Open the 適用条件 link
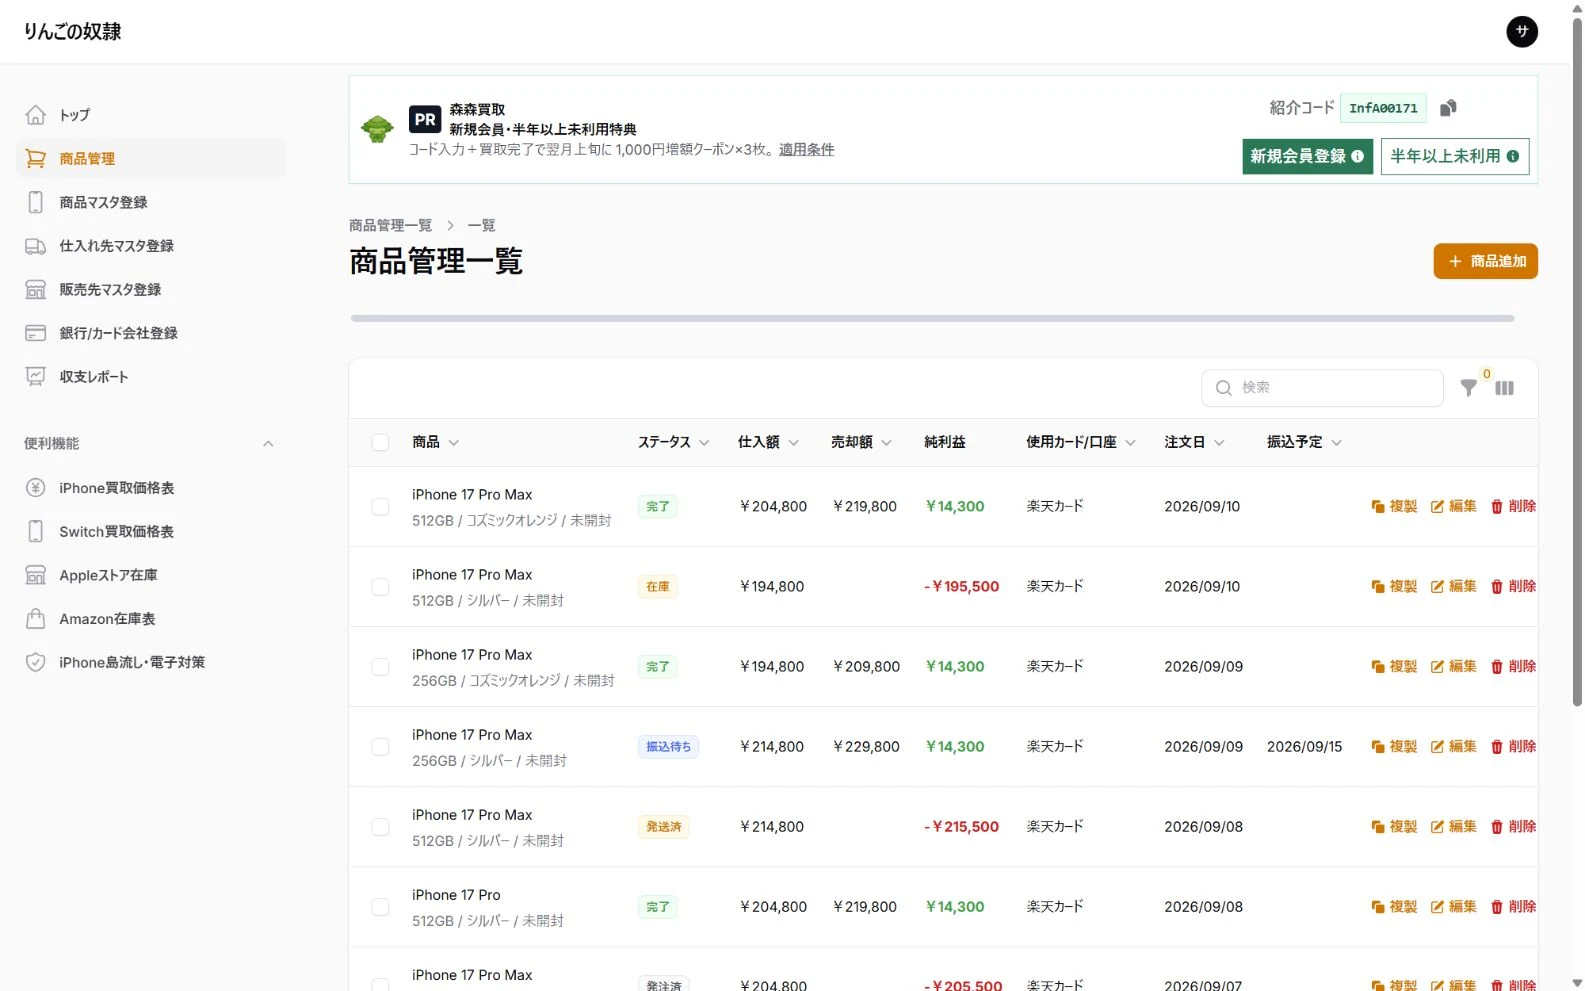The image size is (1585, 991). 806,149
